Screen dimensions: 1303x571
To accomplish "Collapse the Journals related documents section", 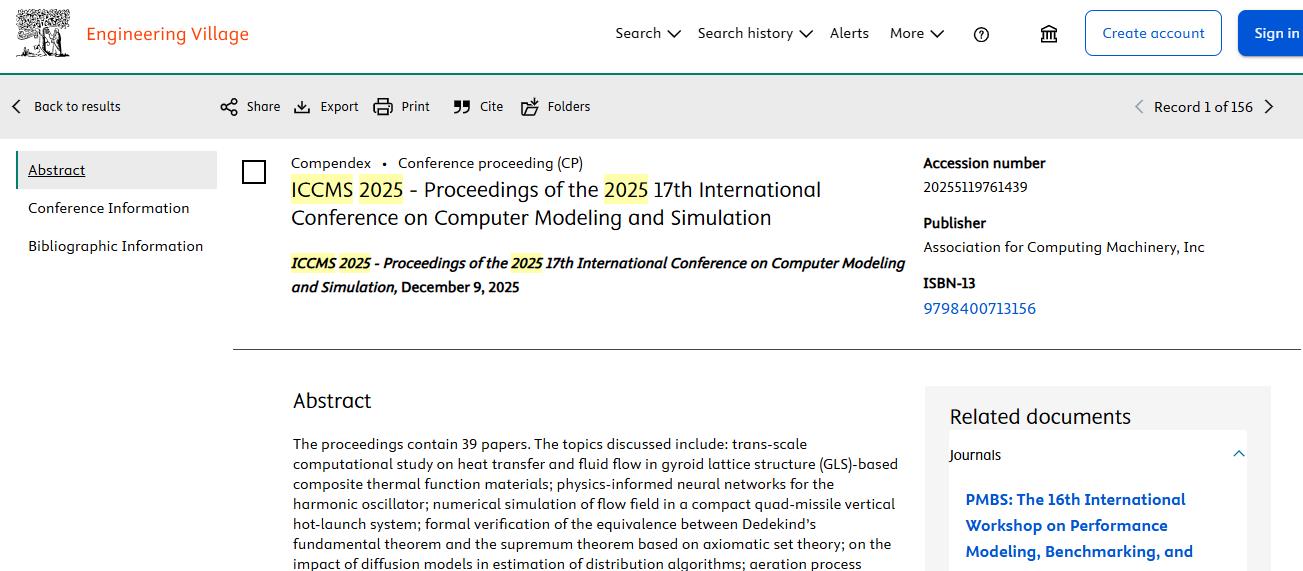I will 1239,454.
